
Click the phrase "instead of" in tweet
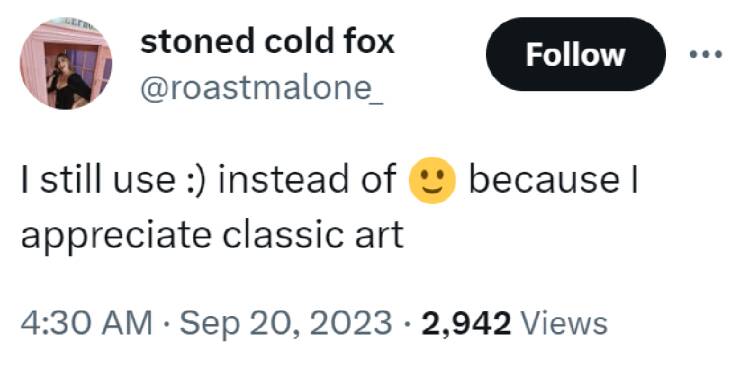pos(306,180)
